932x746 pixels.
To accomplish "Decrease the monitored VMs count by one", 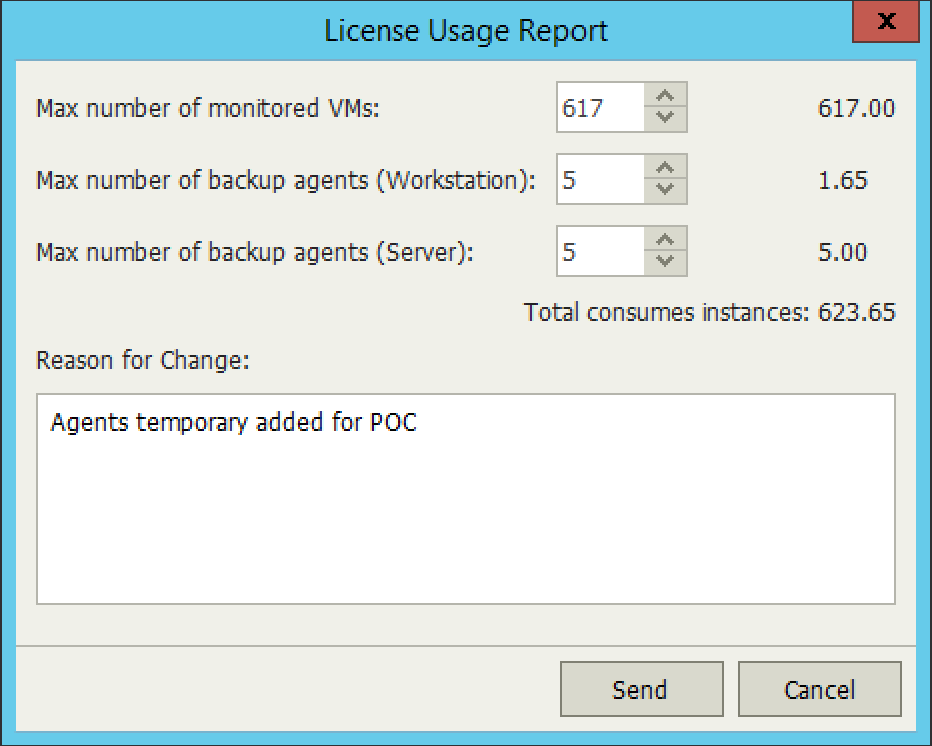I will coord(665,118).
